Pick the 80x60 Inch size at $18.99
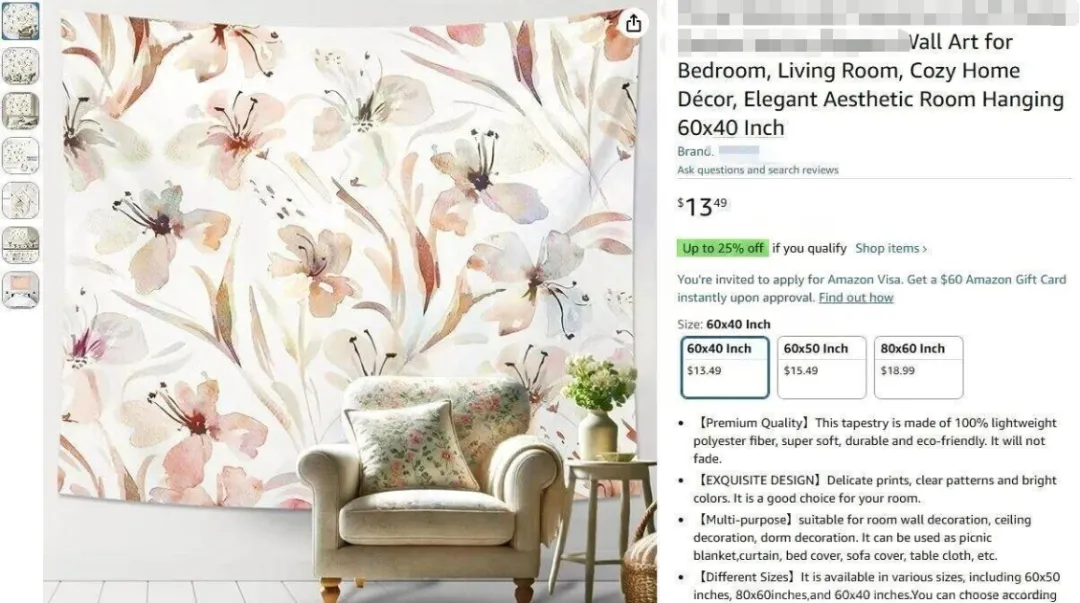This screenshot has width=1080, height=603. (x=918, y=367)
